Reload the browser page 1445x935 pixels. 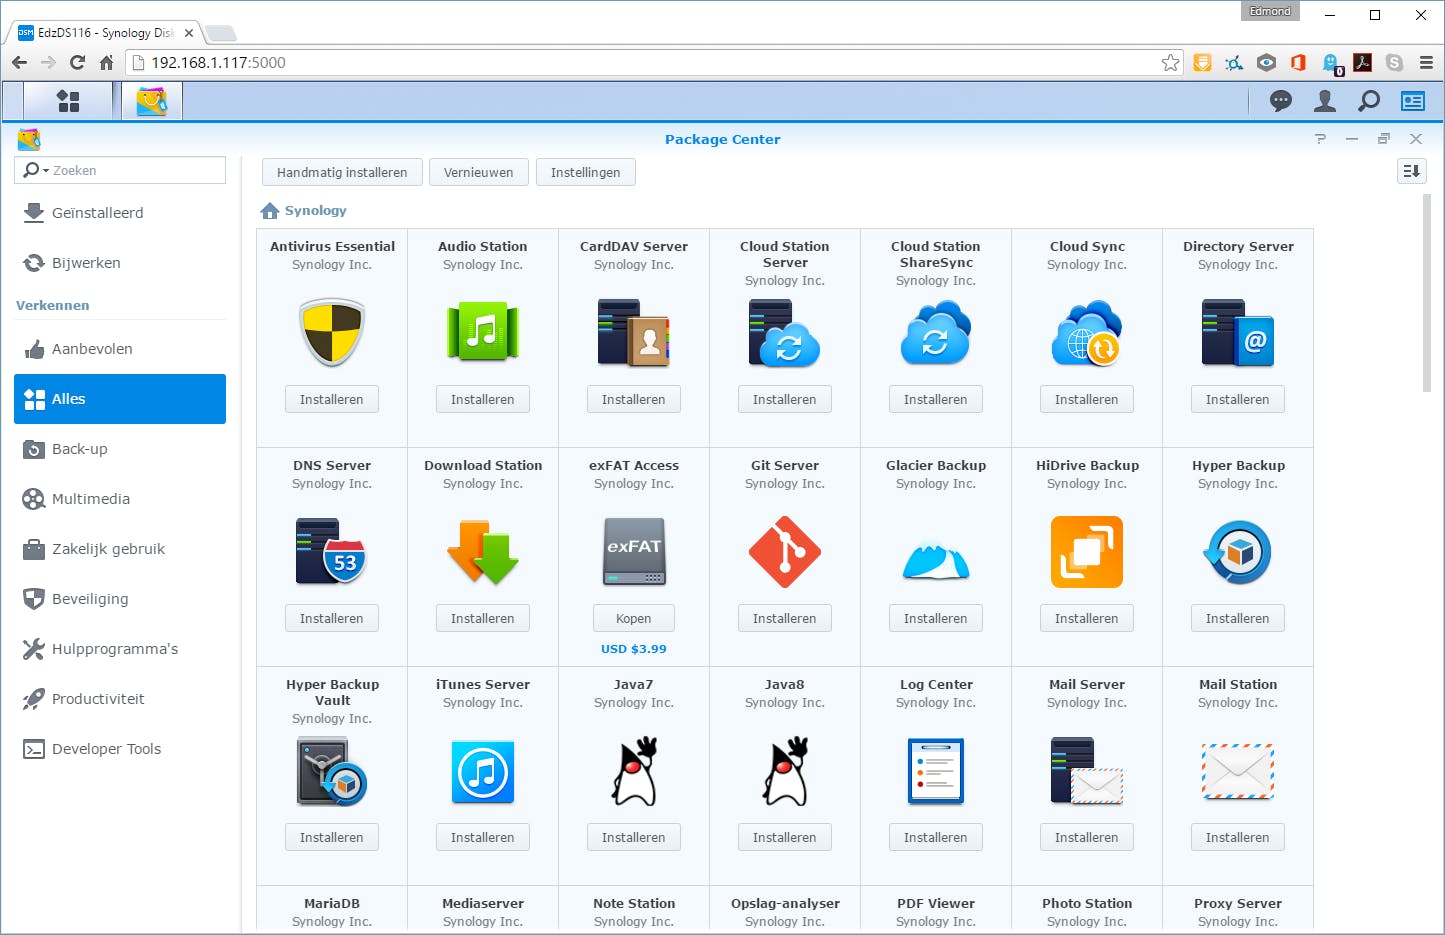(77, 62)
